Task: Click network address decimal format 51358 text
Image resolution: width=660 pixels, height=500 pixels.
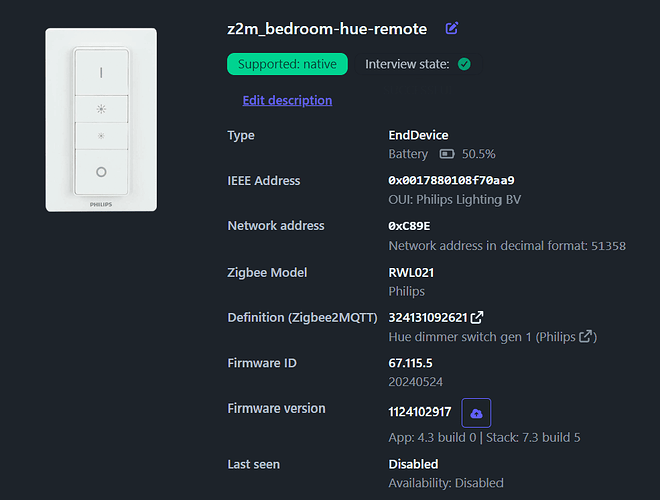Action: click(x=507, y=246)
